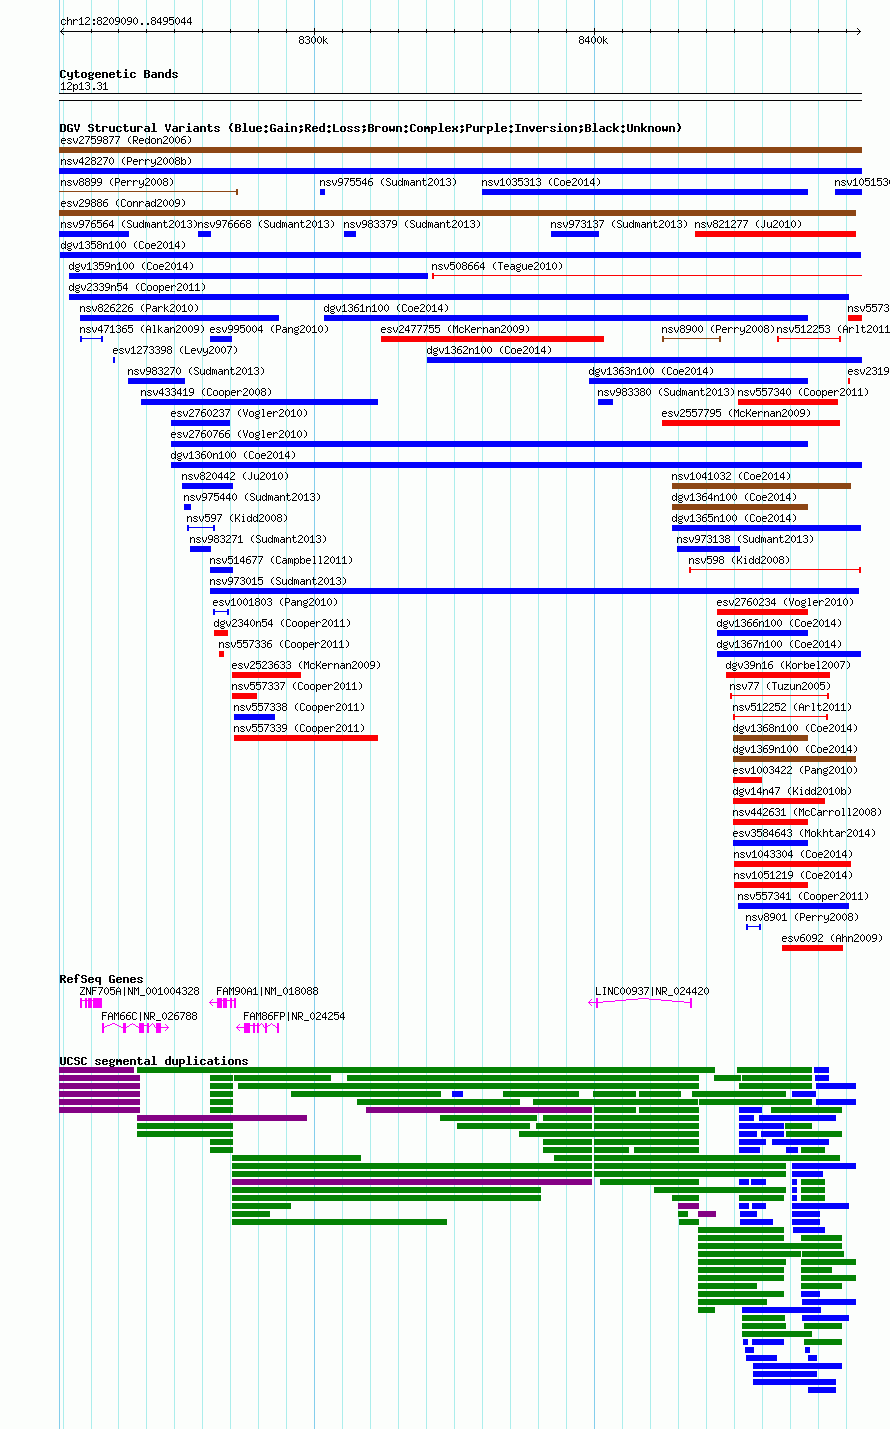Select nsv973137 (Sudmant2013) variant
Screen dimensions: 890x1429
[619, 224]
